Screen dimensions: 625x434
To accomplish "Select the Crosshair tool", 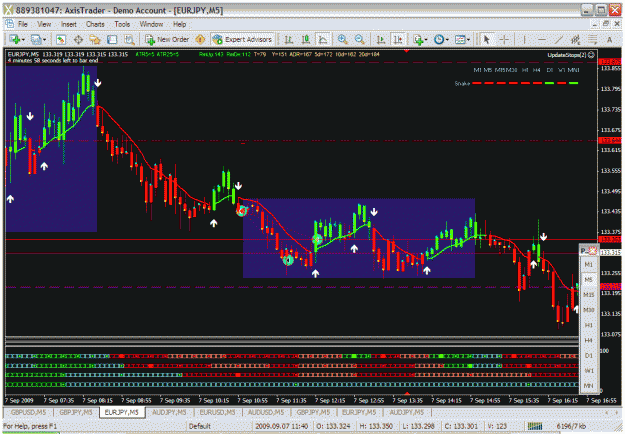I will 504,39.
